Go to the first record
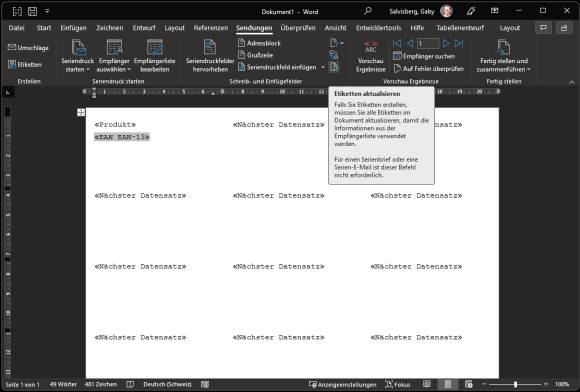Screen dimensions: 580x392 click(397, 44)
